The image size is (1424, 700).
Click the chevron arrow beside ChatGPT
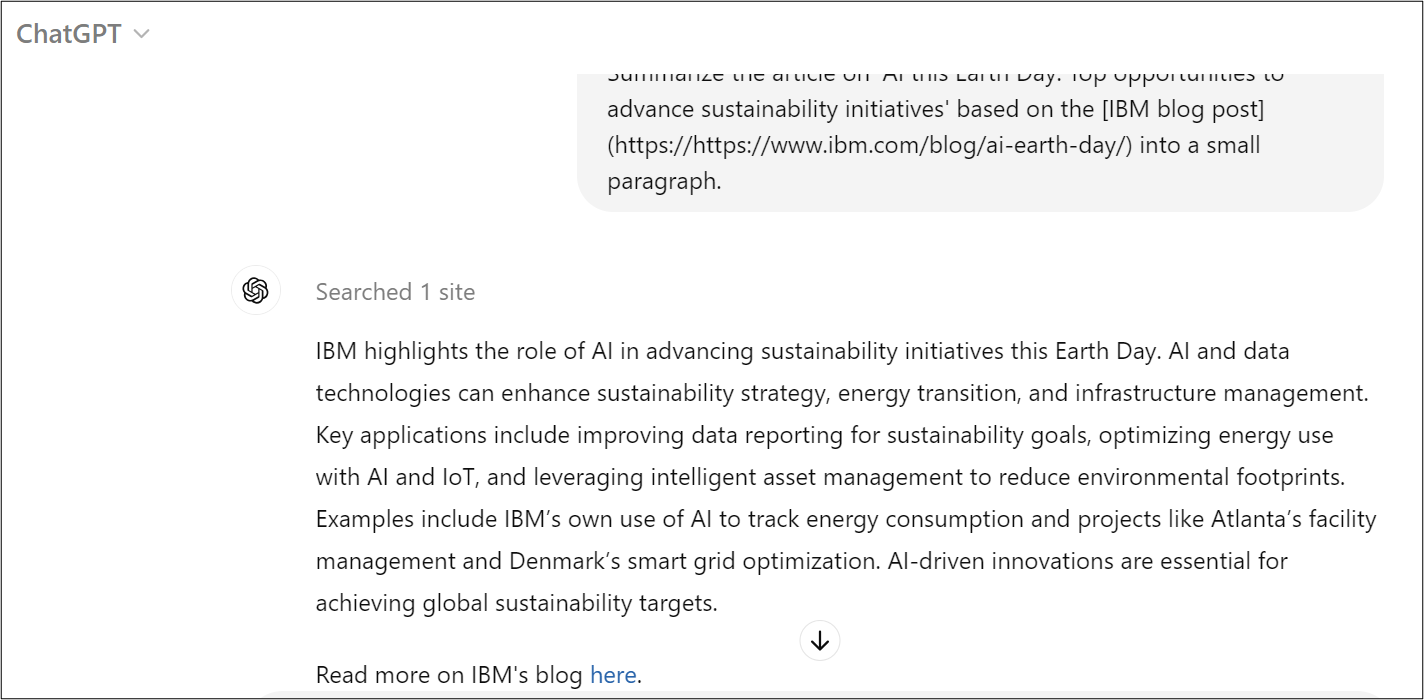coord(142,34)
